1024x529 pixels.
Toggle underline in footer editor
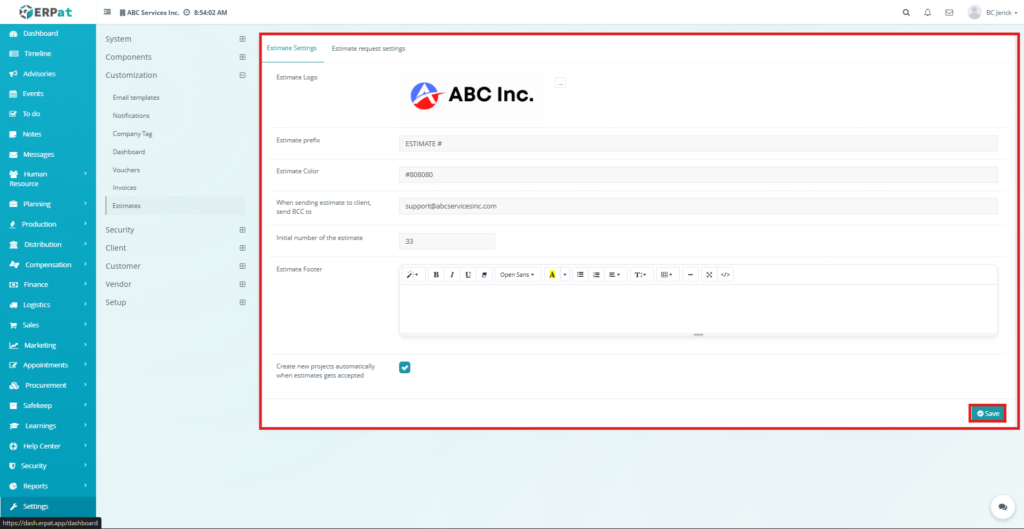[468, 274]
